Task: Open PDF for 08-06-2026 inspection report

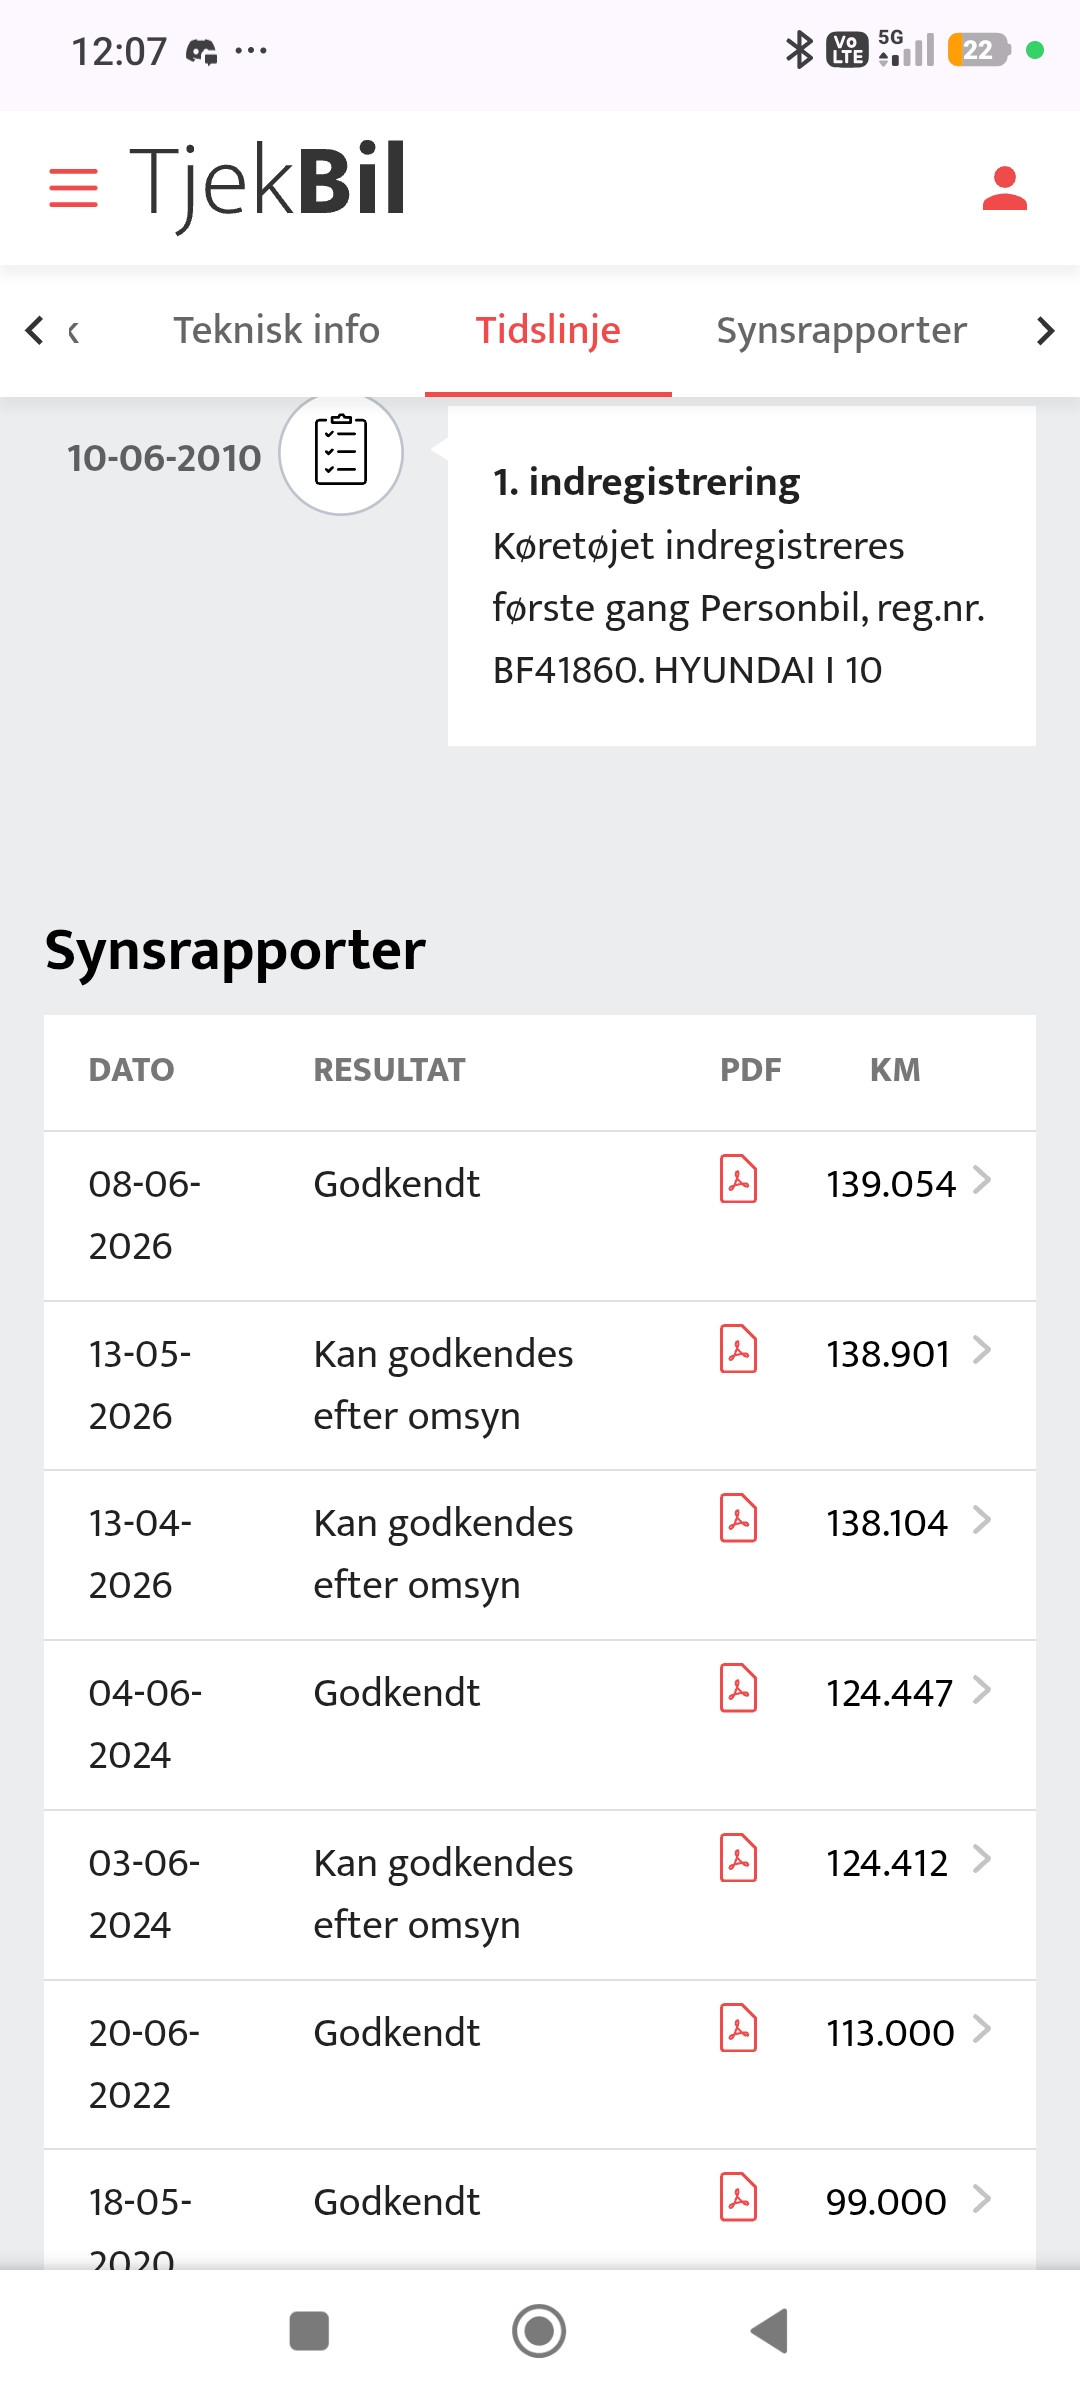Action: 738,1178
